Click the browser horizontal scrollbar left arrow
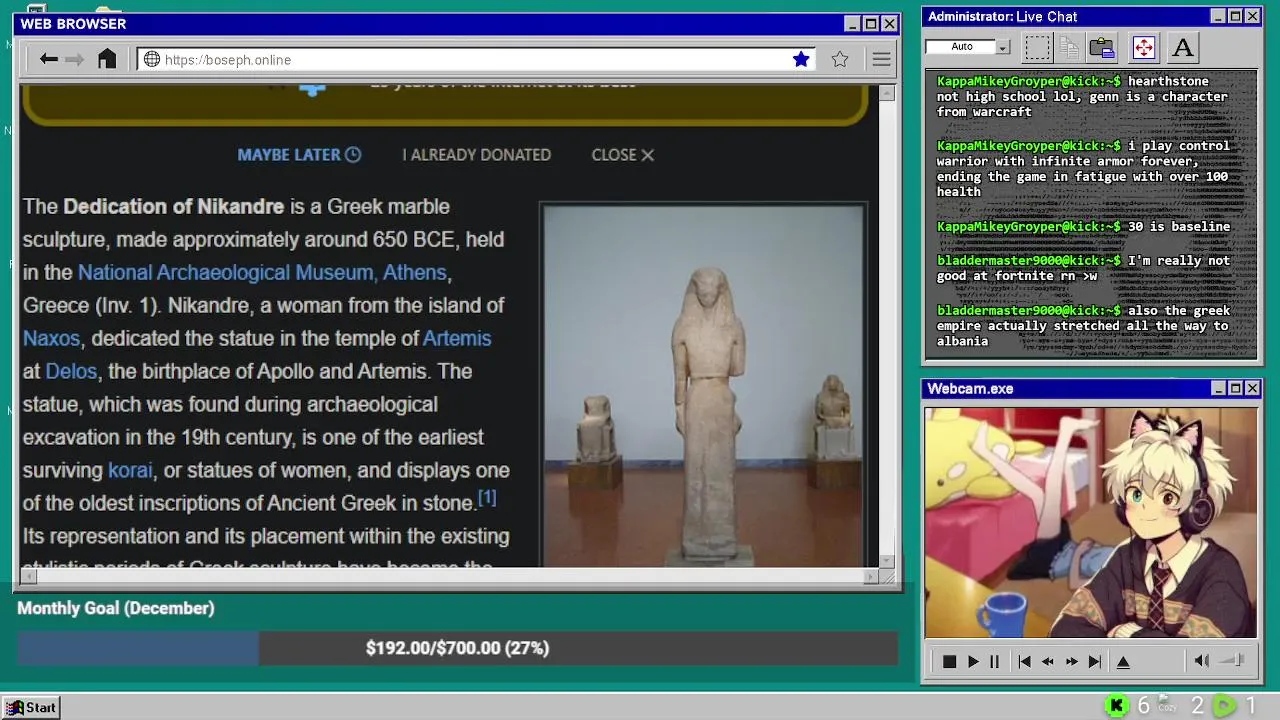The width and height of the screenshot is (1280, 720). [x=28, y=576]
